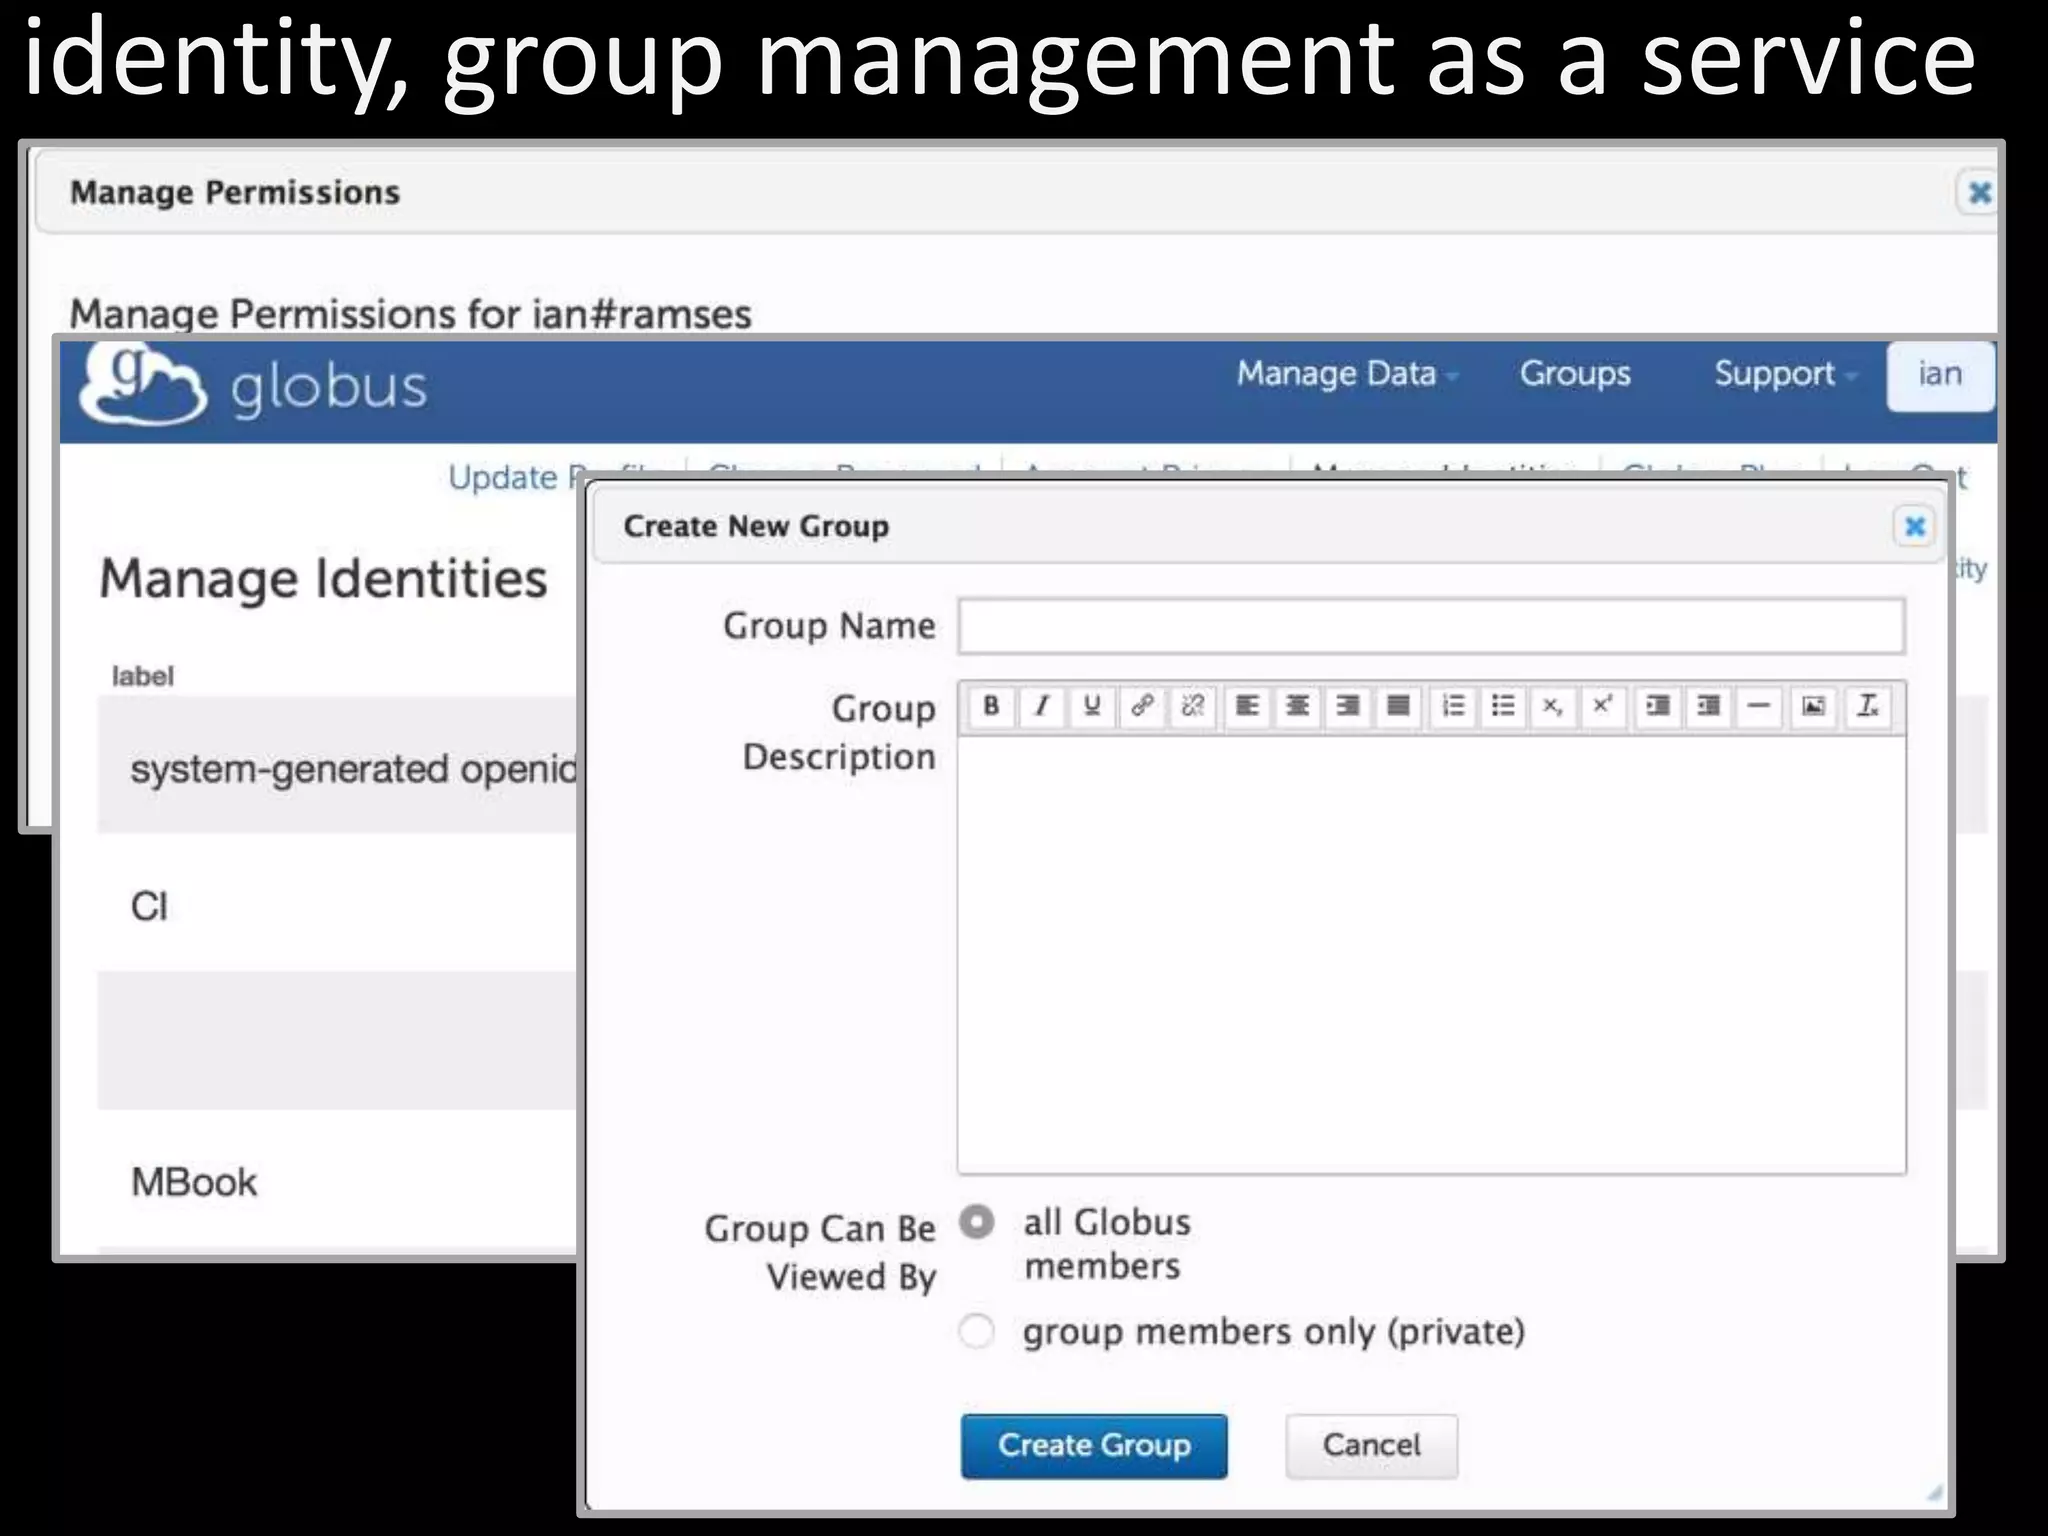The width and height of the screenshot is (2048, 1536).
Task: Align description text left
Action: pos(1247,706)
